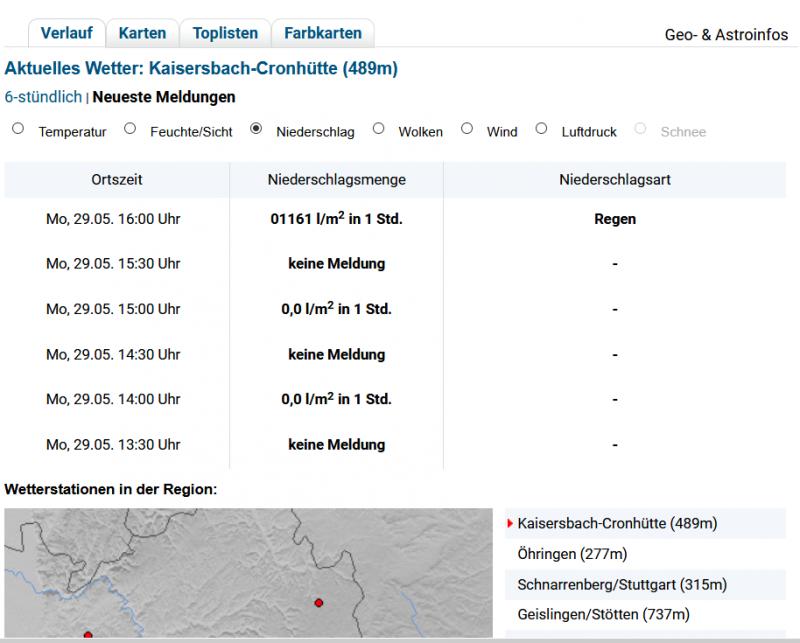This screenshot has height=643, width=800.
Task: Select Schnarrenberg/Stuttgart (315m) station
Action: [x=621, y=584]
